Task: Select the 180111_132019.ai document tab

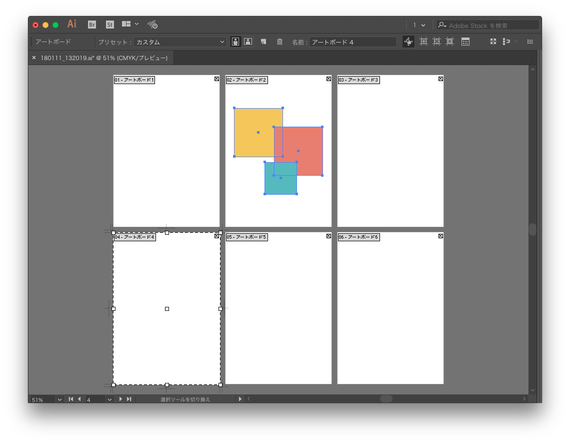Action: click(104, 58)
